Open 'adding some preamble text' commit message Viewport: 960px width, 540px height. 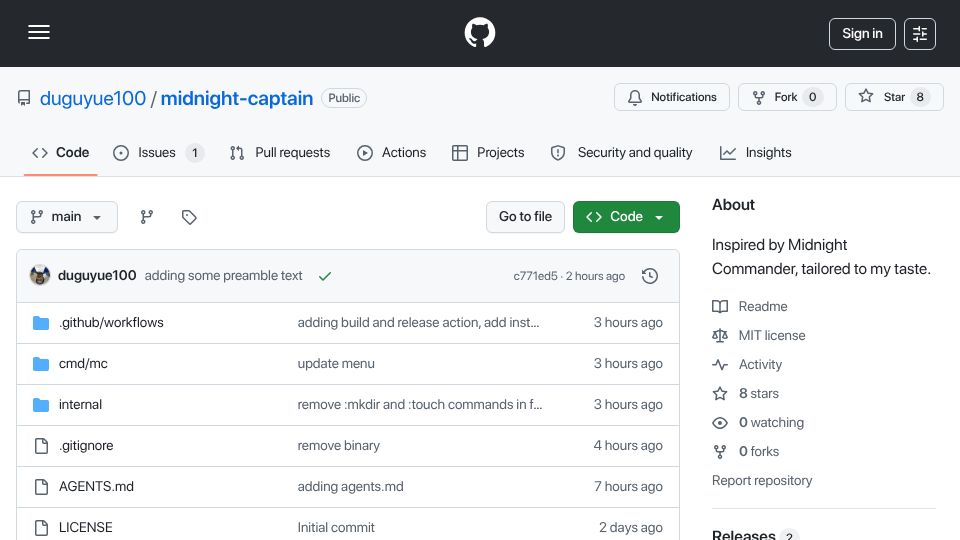point(223,276)
